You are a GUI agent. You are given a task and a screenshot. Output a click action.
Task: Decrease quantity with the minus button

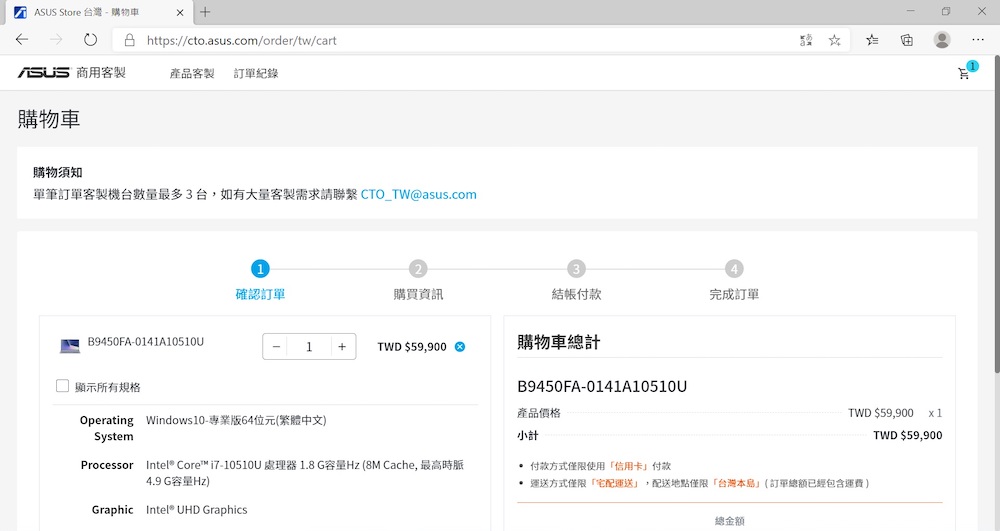point(276,347)
